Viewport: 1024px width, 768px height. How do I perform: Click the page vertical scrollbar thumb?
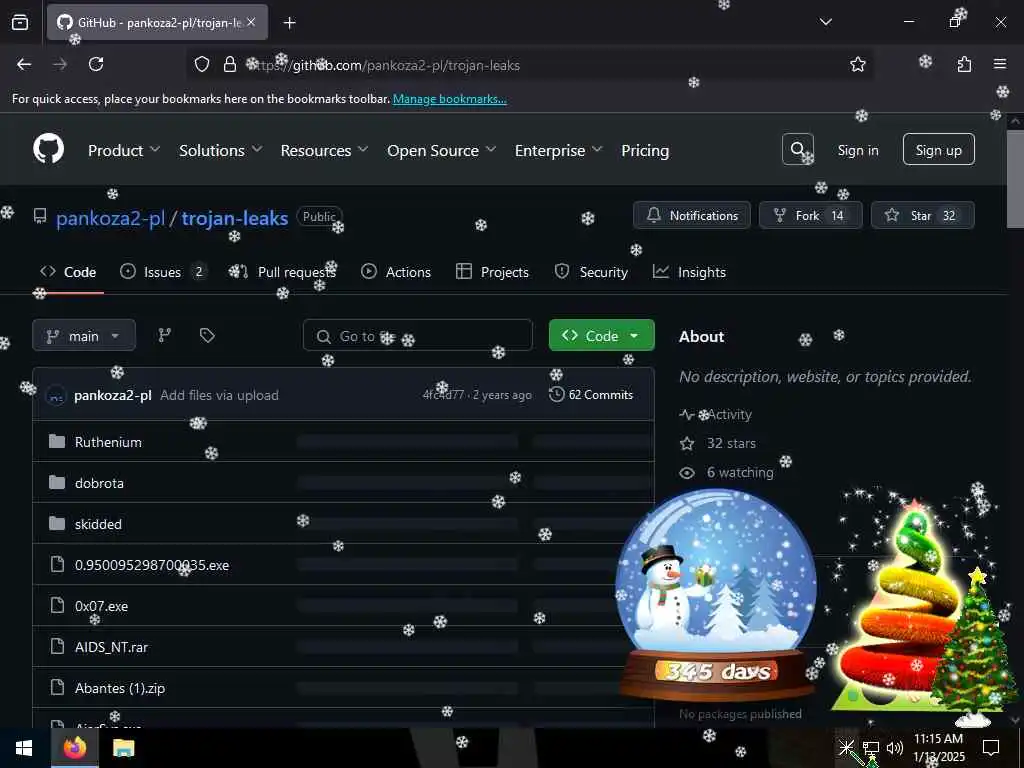[x=1014, y=178]
